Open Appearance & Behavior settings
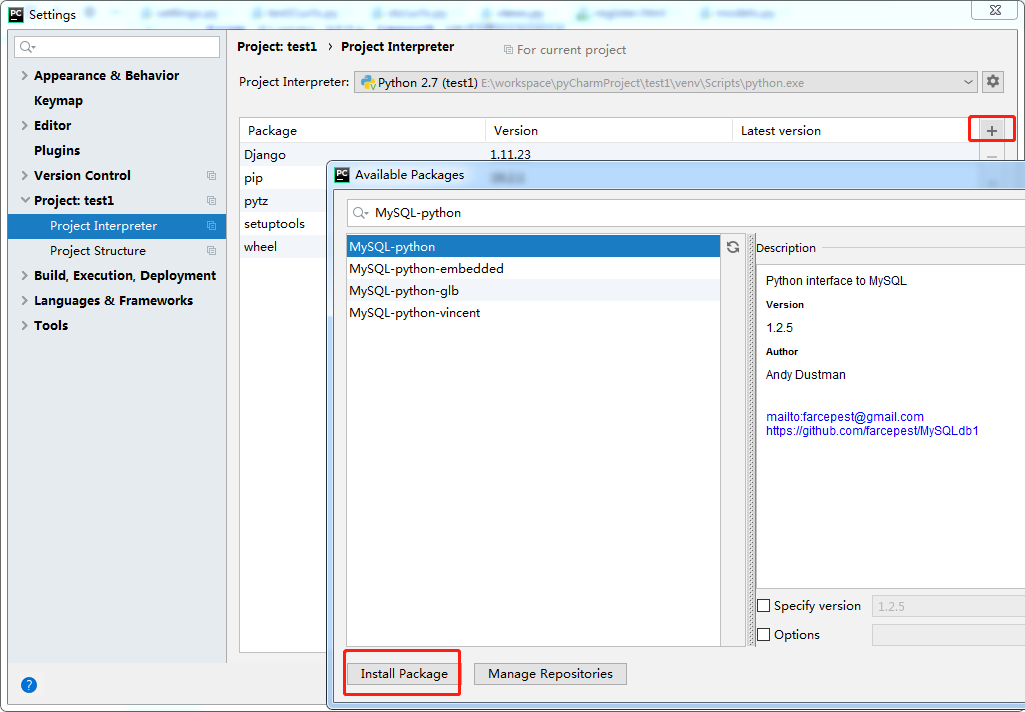The width and height of the screenshot is (1025, 712). 107,76
